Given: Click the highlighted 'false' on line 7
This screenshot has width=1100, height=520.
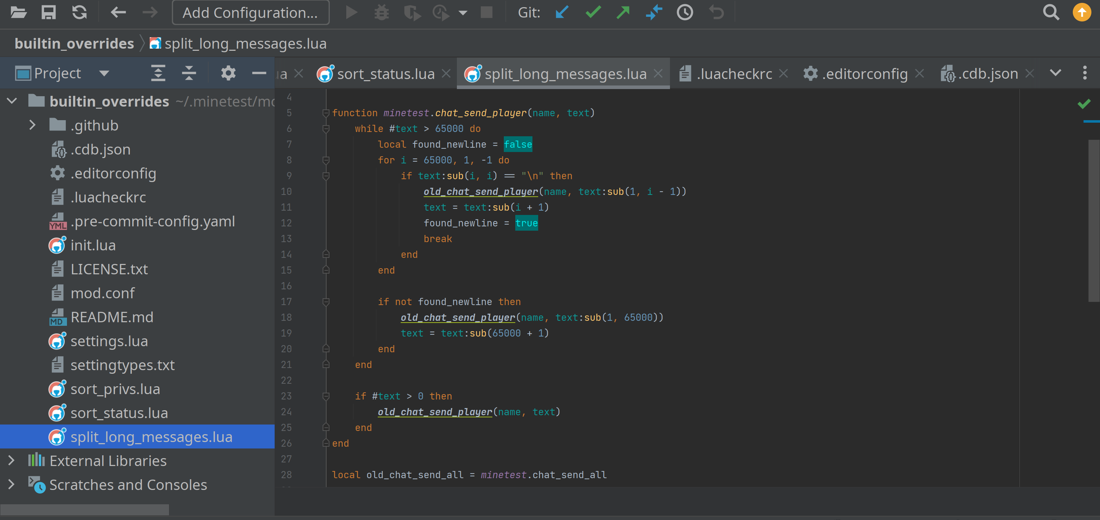Looking at the screenshot, I should [518, 145].
